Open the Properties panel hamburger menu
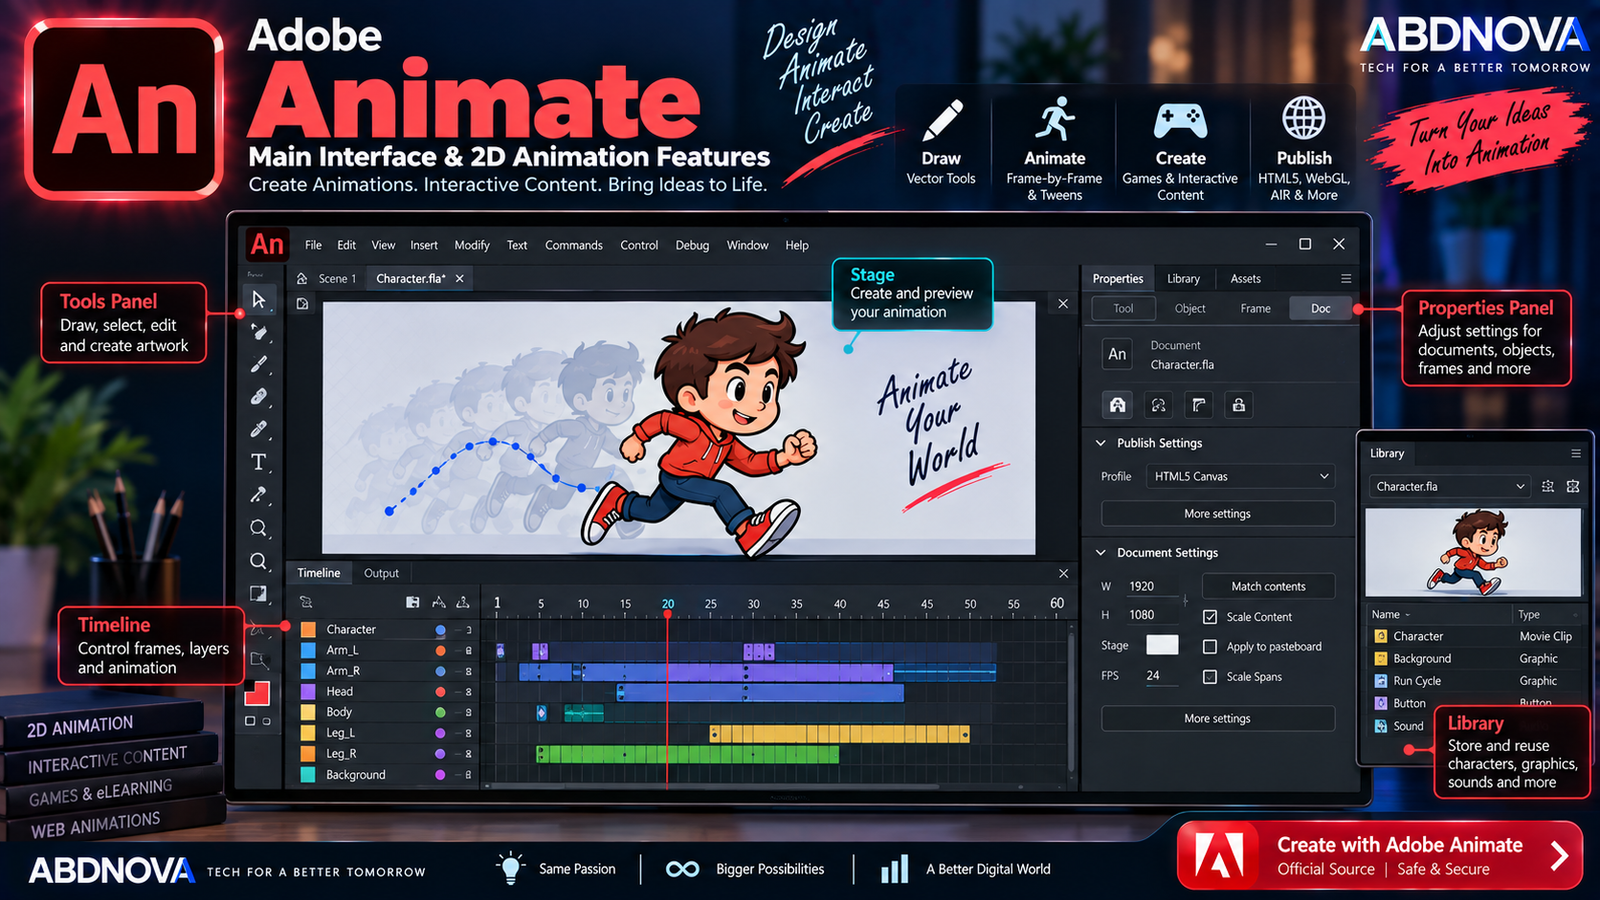Image resolution: width=1600 pixels, height=900 pixels. point(1346,279)
